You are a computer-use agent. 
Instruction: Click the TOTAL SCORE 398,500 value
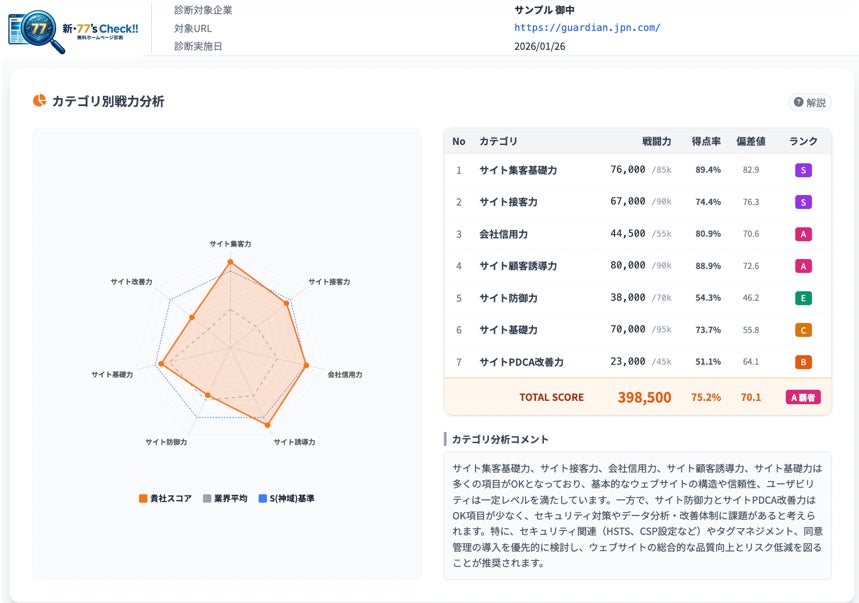pos(644,397)
